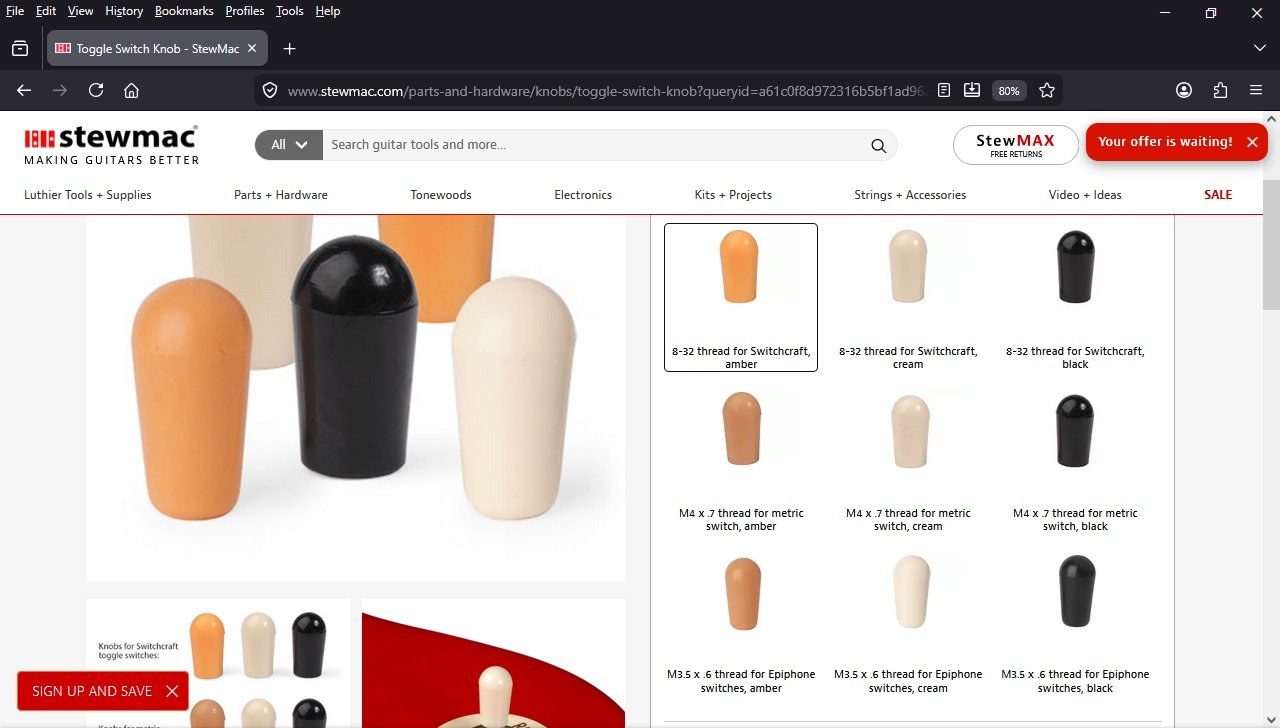Open the recent tabs view icon
Viewport: 1280px width, 728px height.
click(x=20, y=48)
